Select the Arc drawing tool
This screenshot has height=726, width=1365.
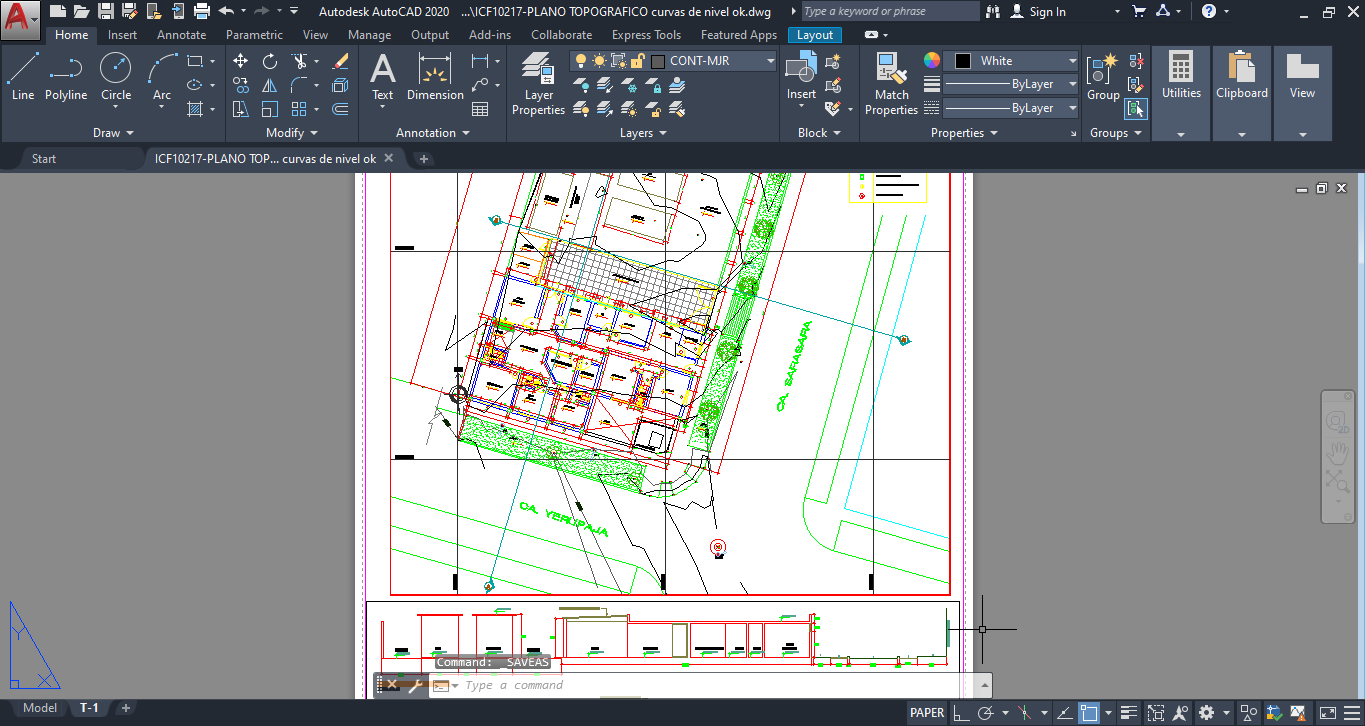point(162,78)
